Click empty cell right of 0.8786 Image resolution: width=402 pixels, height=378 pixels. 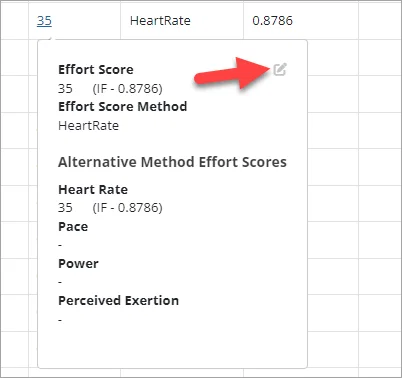(380, 20)
